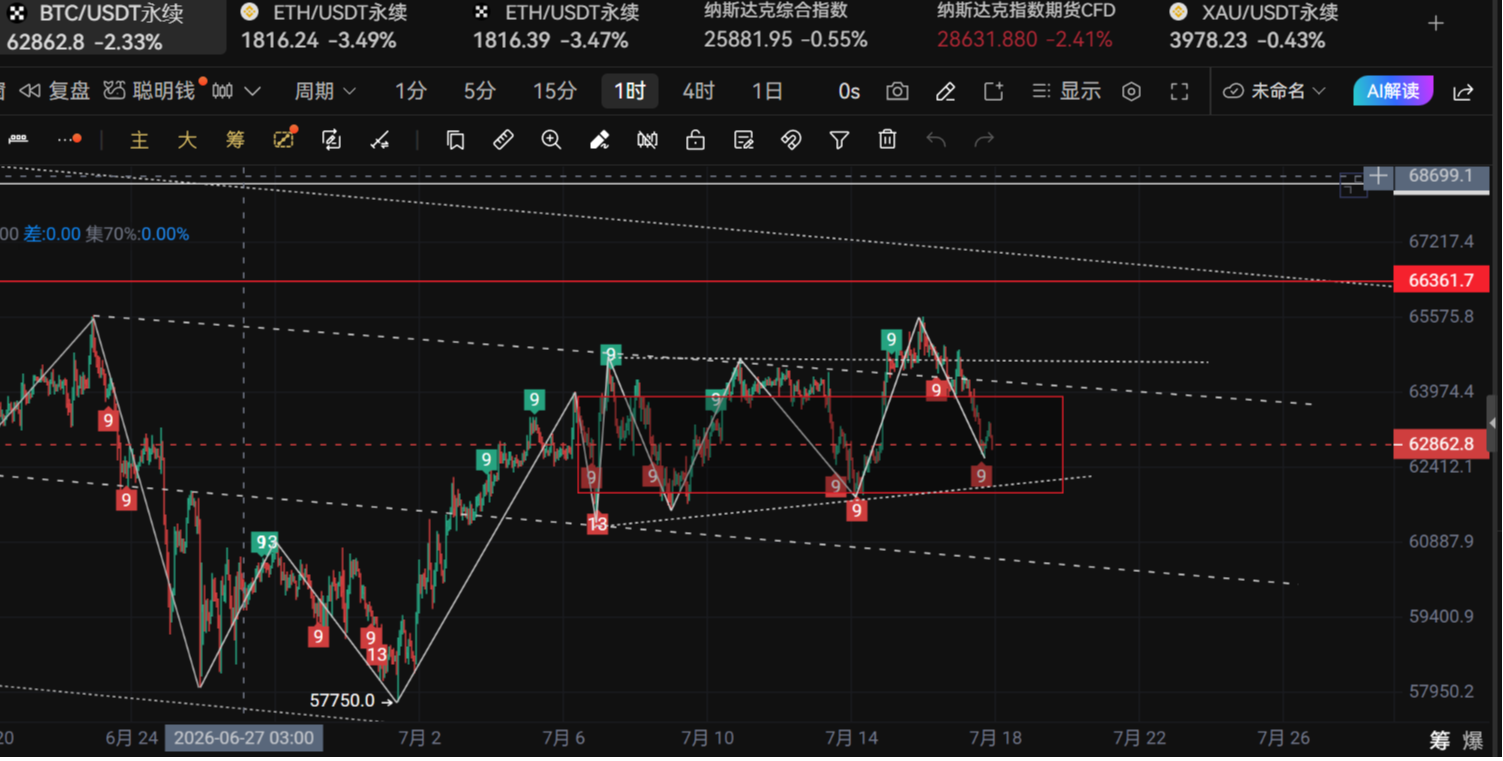Toggle the 筹 chip distribution button
This screenshot has width=1503, height=761.
click(235, 141)
